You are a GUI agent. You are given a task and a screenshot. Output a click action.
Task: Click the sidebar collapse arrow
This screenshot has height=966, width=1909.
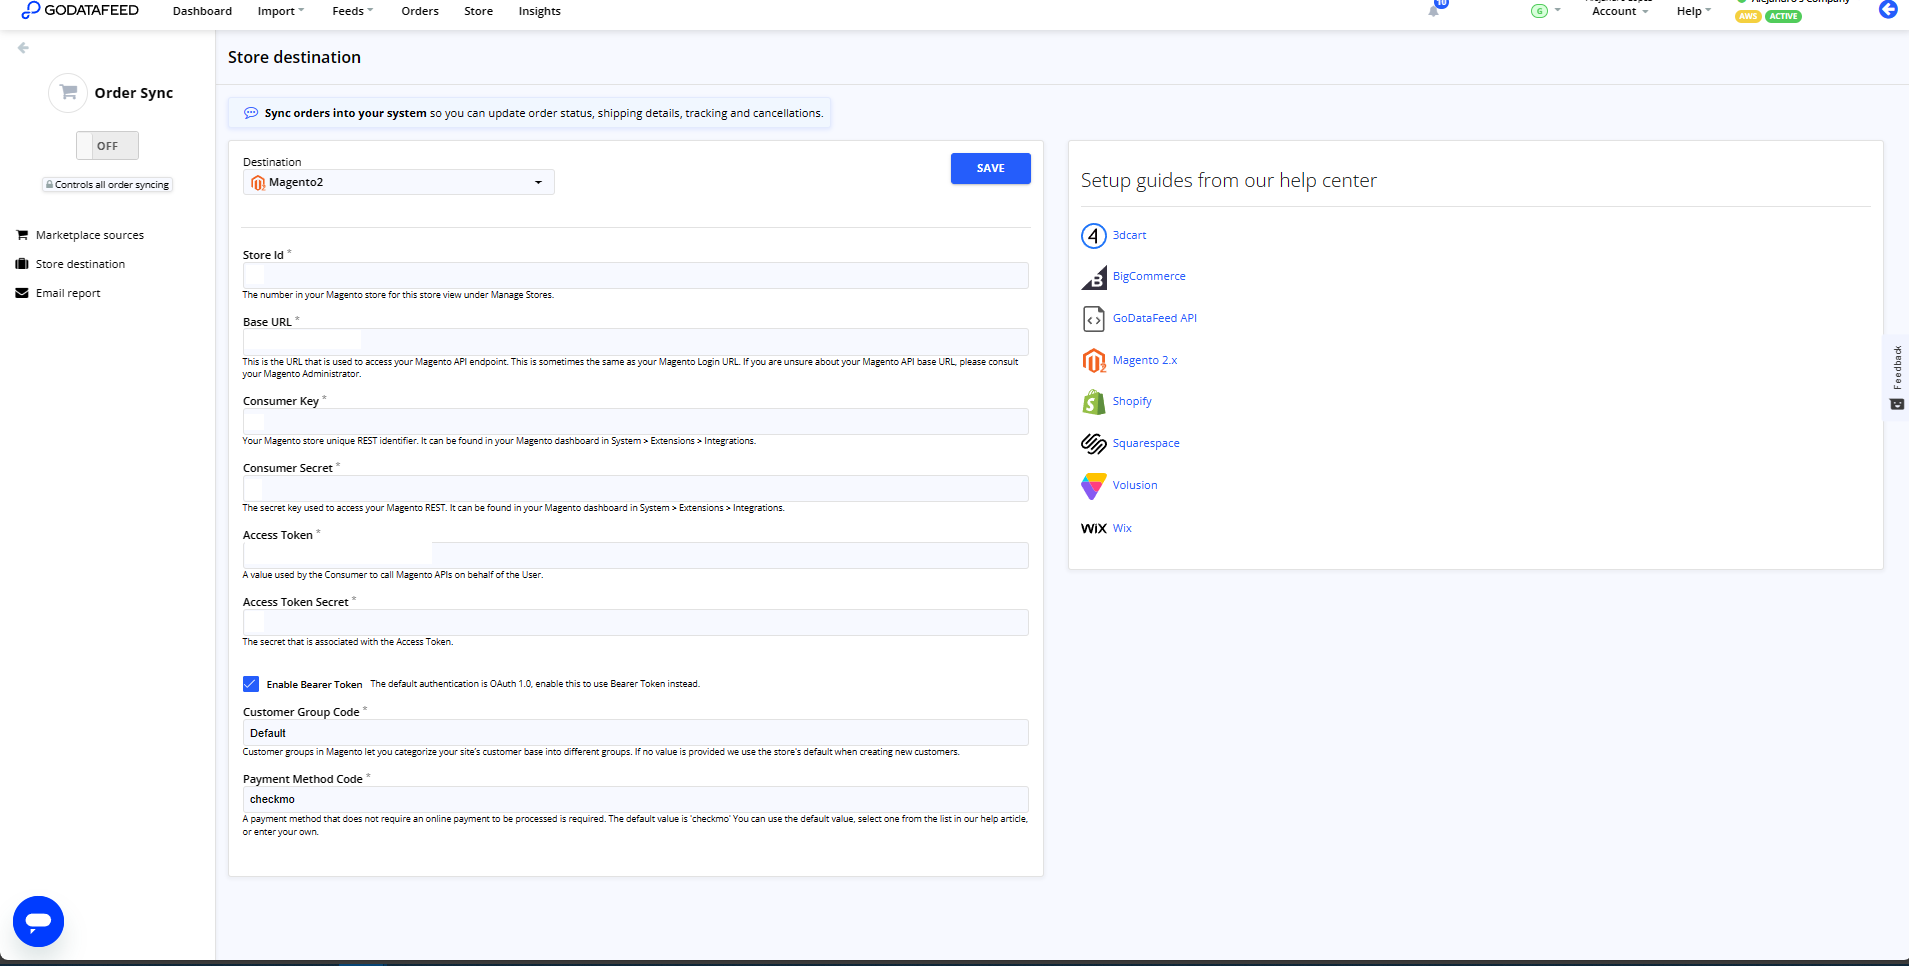point(23,48)
